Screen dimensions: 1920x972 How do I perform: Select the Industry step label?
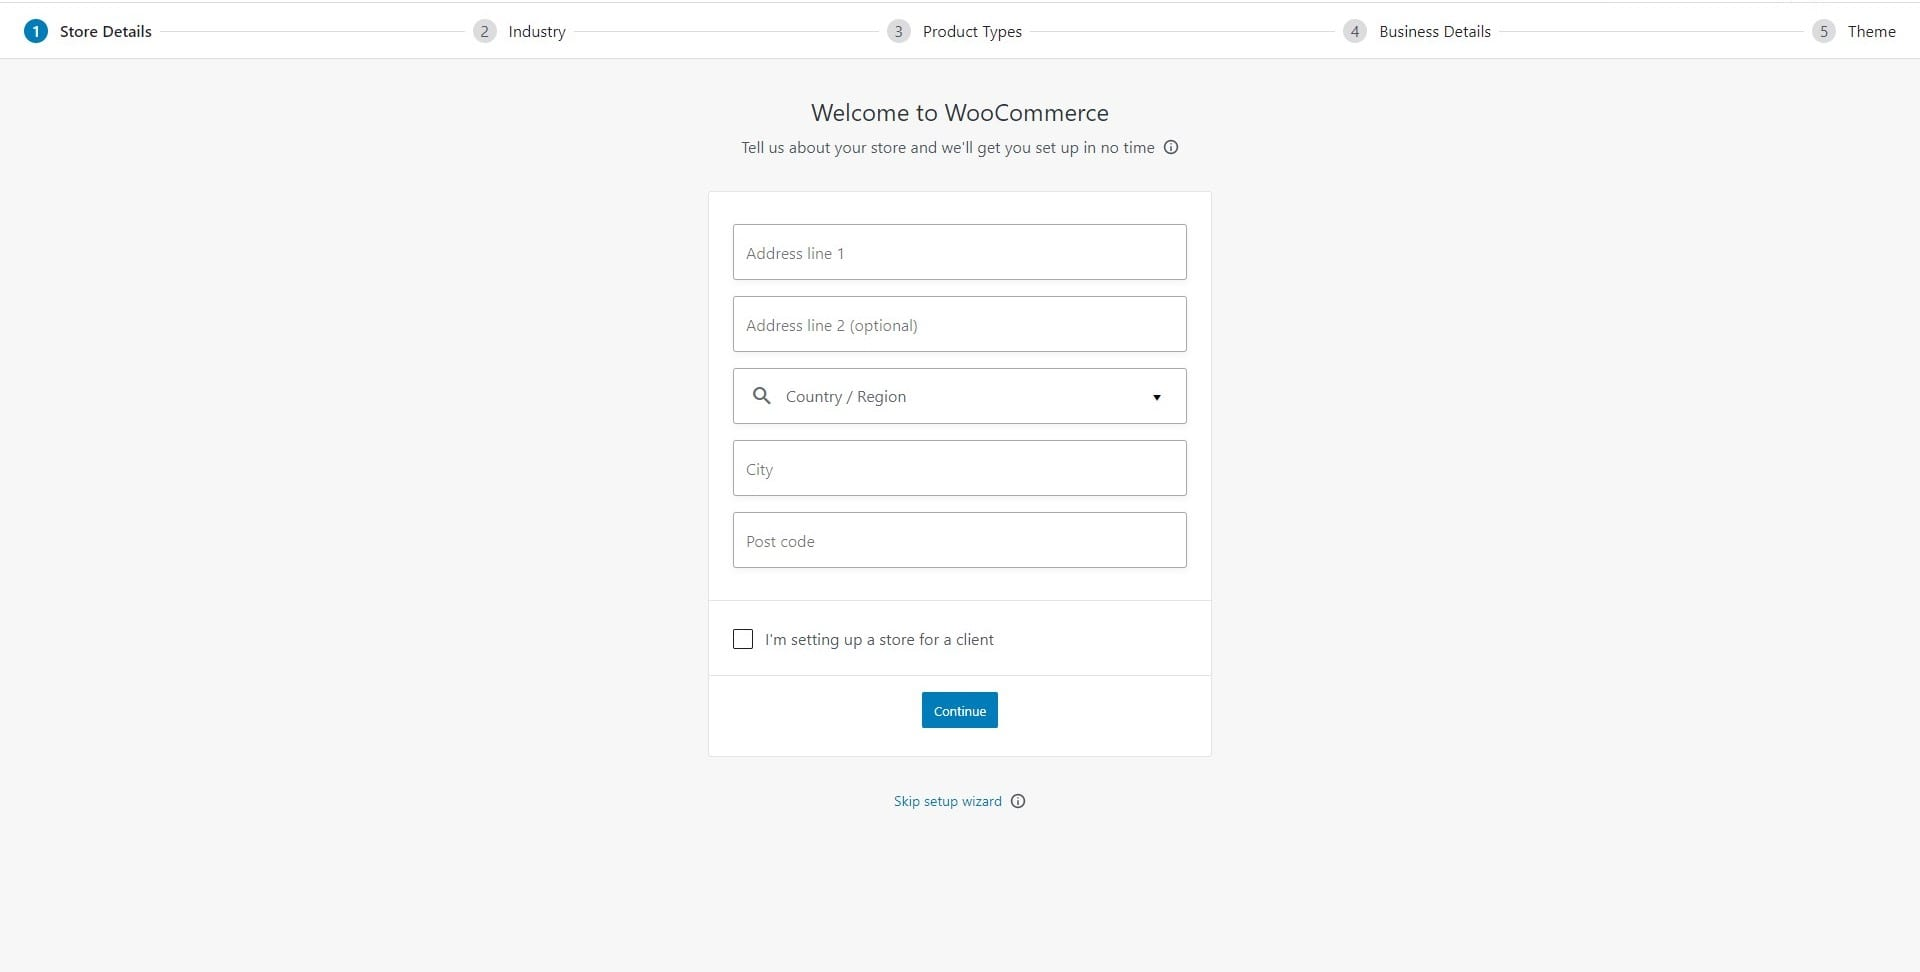tap(536, 31)
